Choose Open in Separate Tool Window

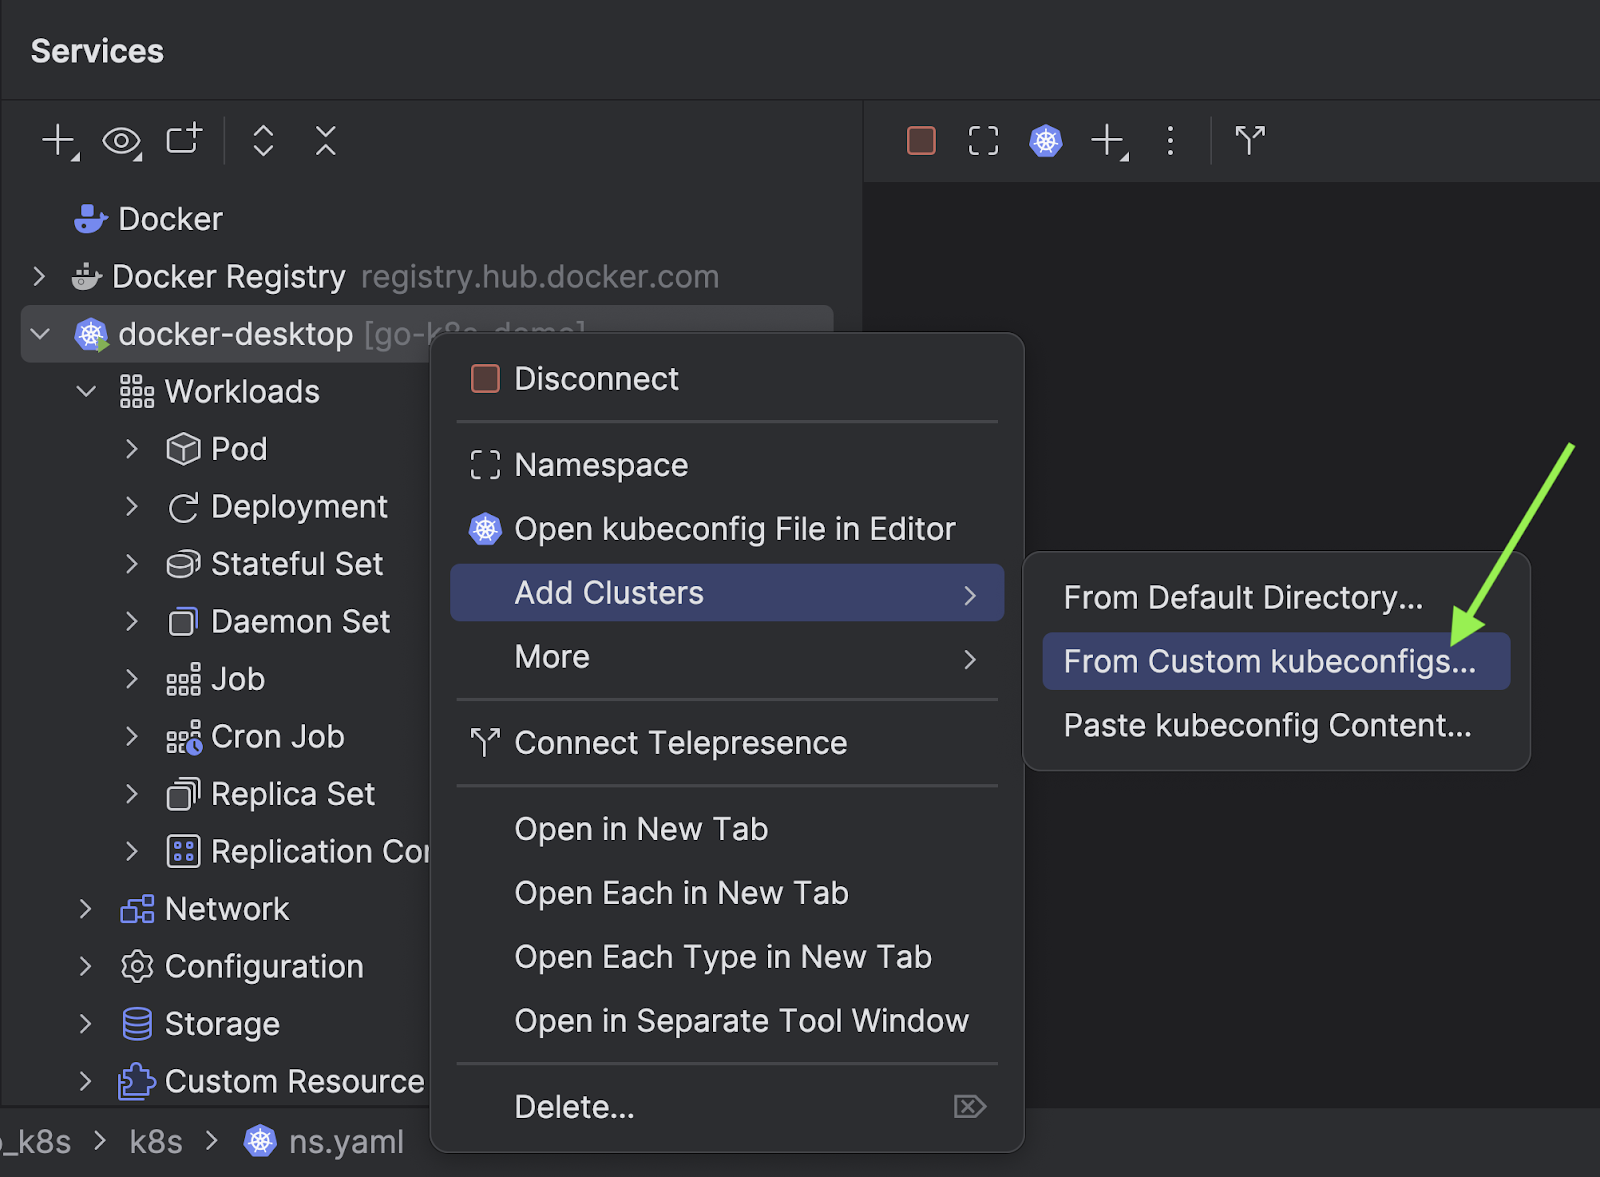tap(727, 1021)
